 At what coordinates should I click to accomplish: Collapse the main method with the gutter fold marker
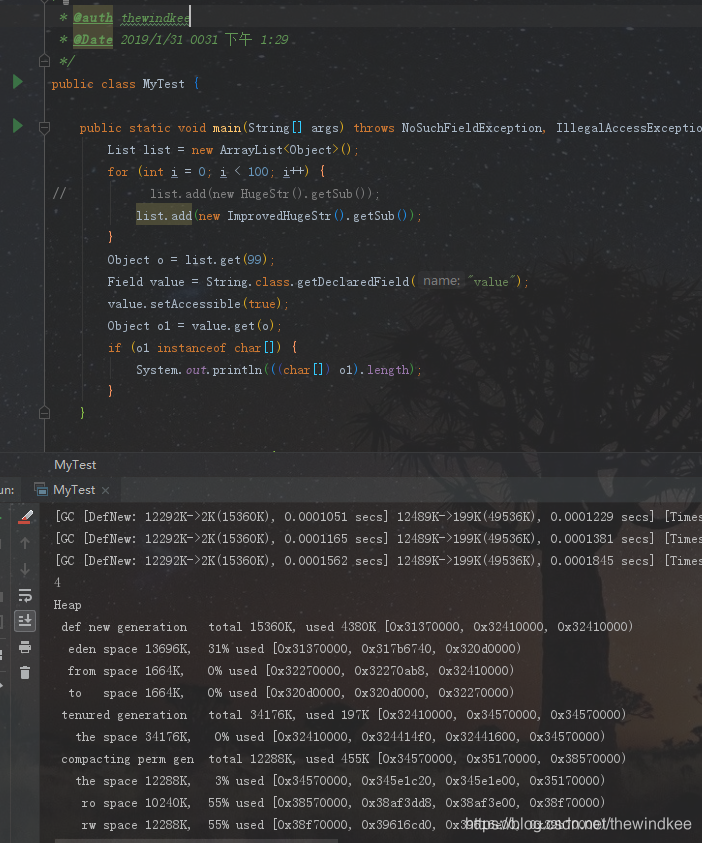pyautogui.click(x=45, y=127)
